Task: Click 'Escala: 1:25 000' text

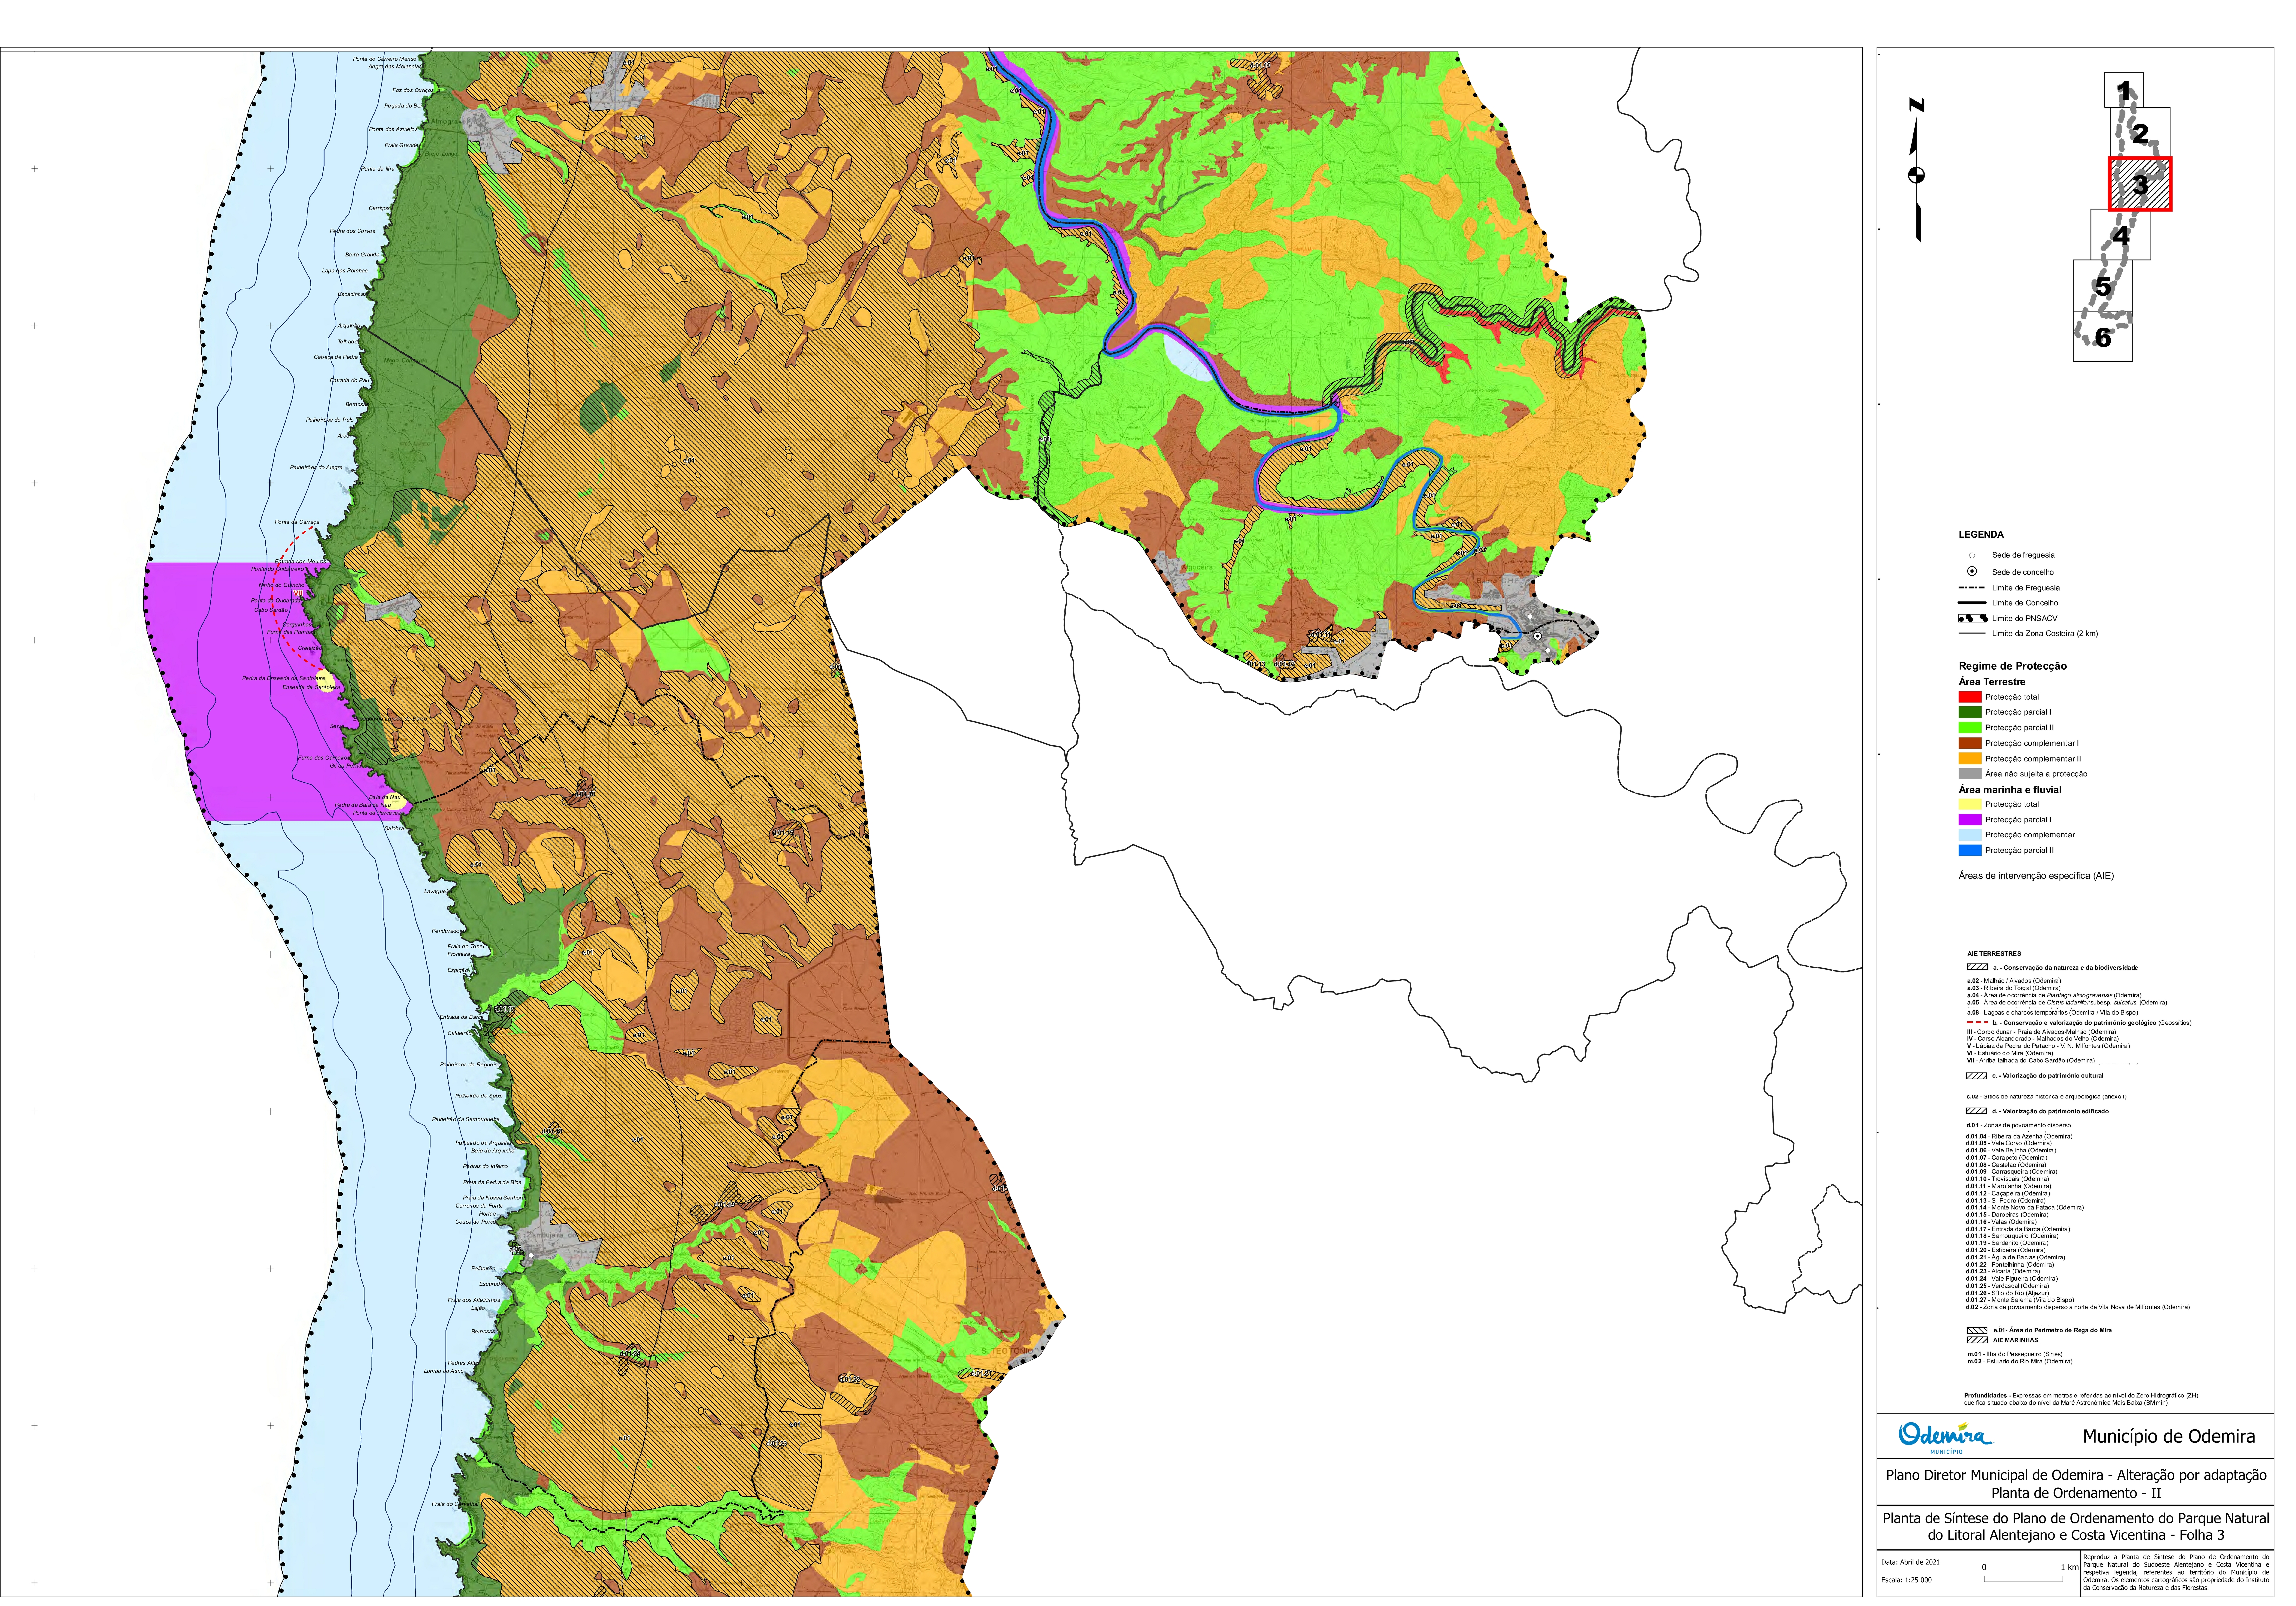Action: pos(1906,1580)
